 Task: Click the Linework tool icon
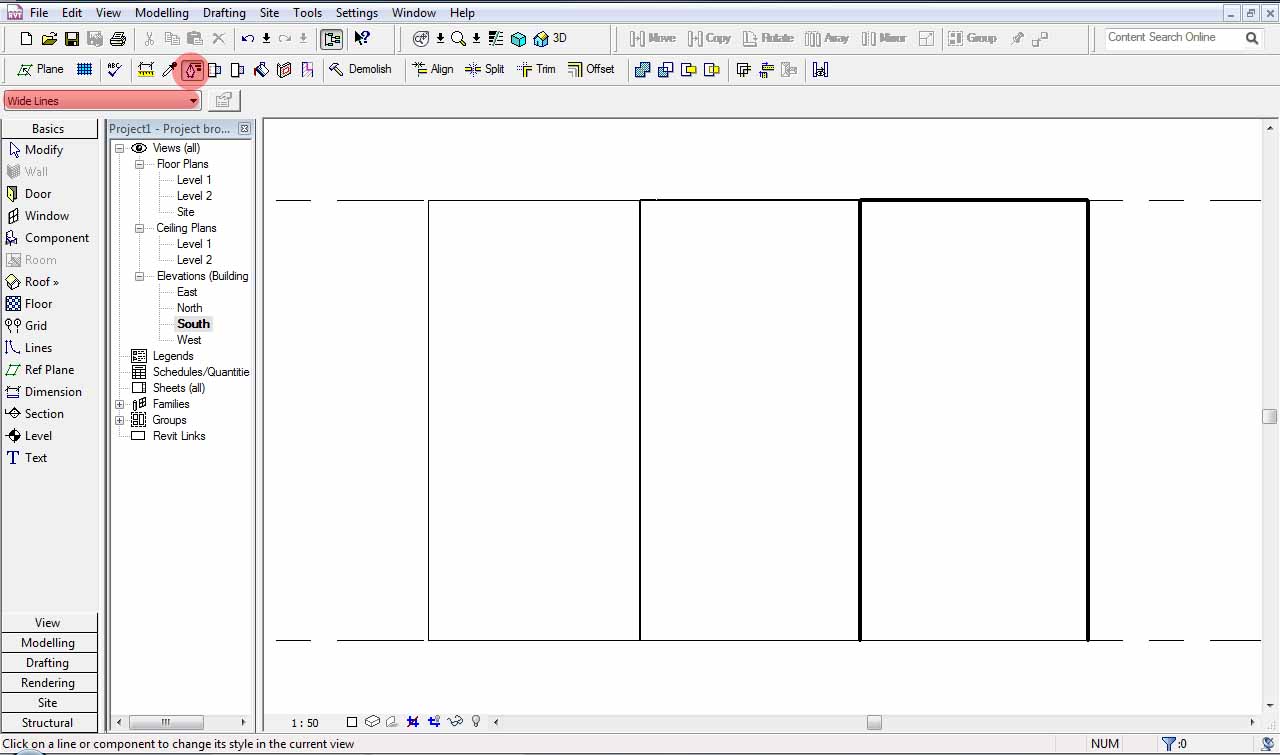coord(193,70)
